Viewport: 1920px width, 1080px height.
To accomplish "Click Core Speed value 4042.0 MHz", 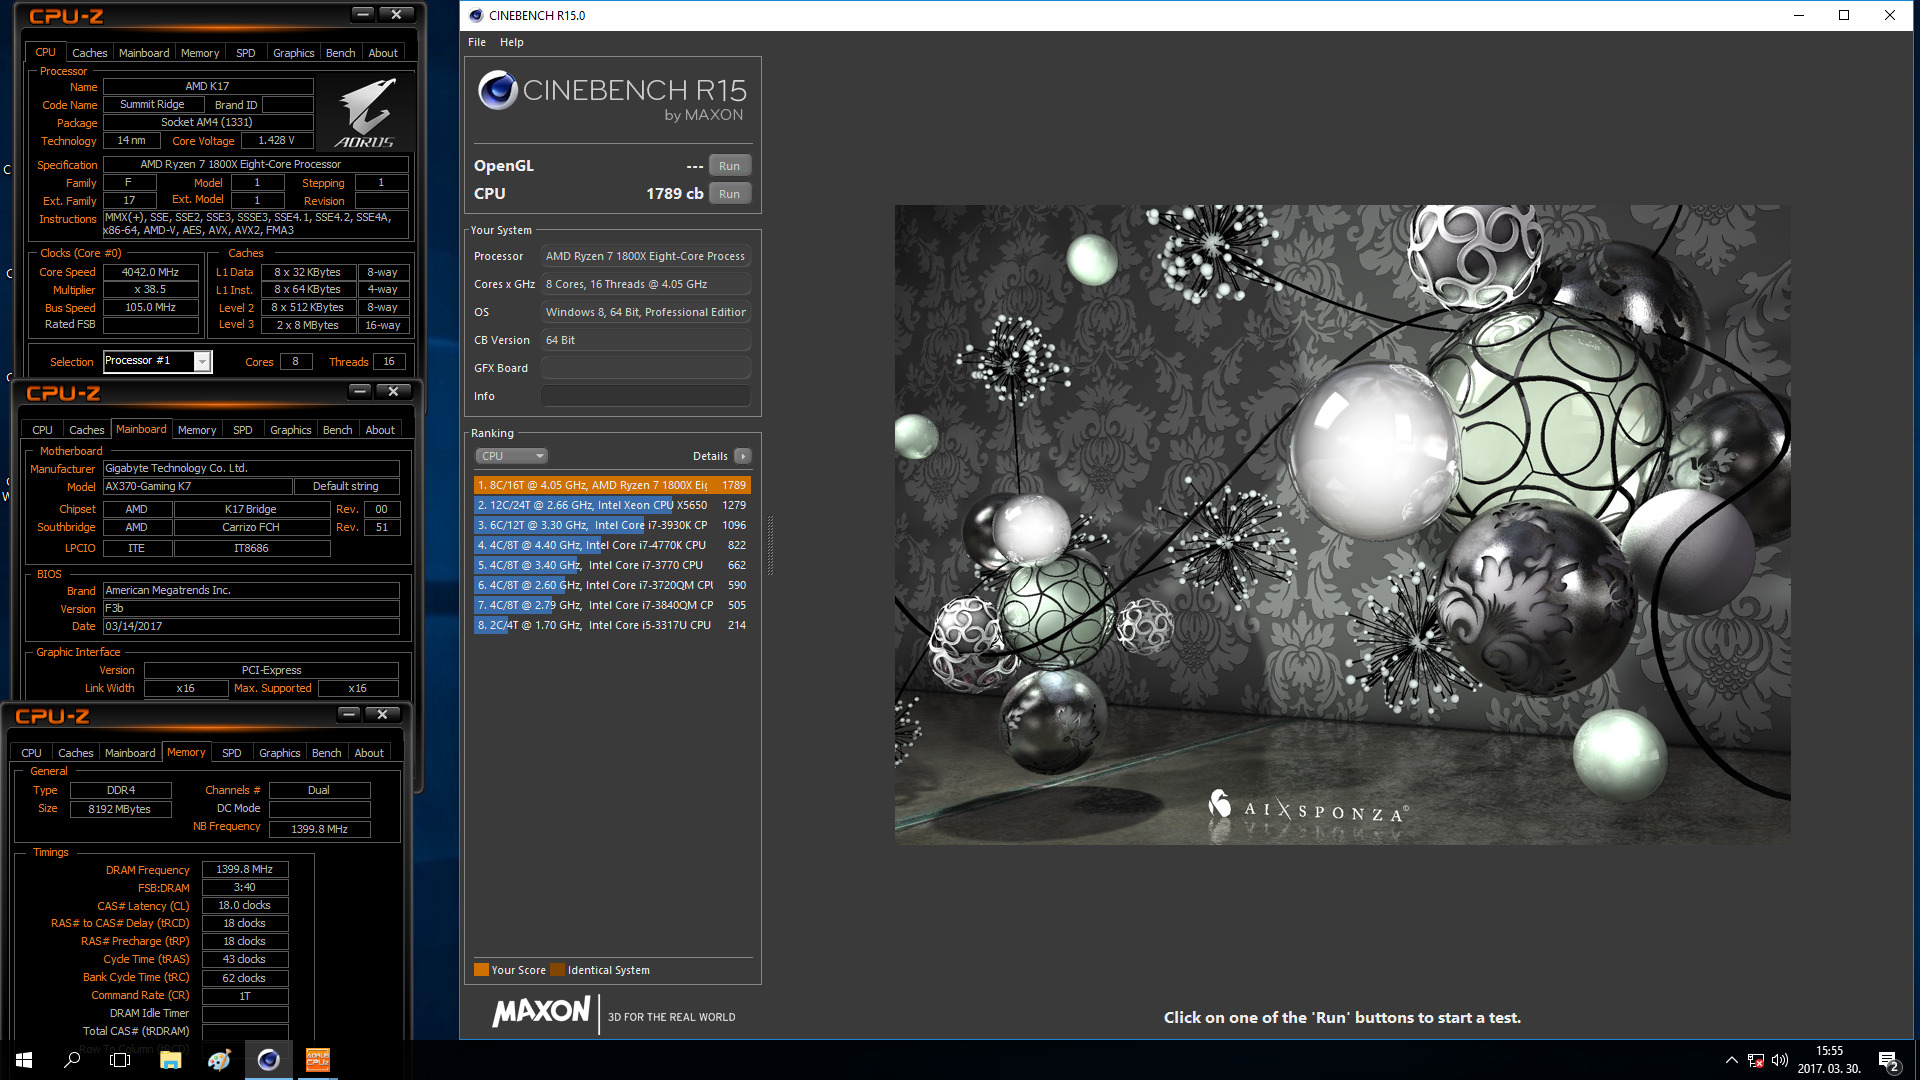I will [x=150, y=272].
